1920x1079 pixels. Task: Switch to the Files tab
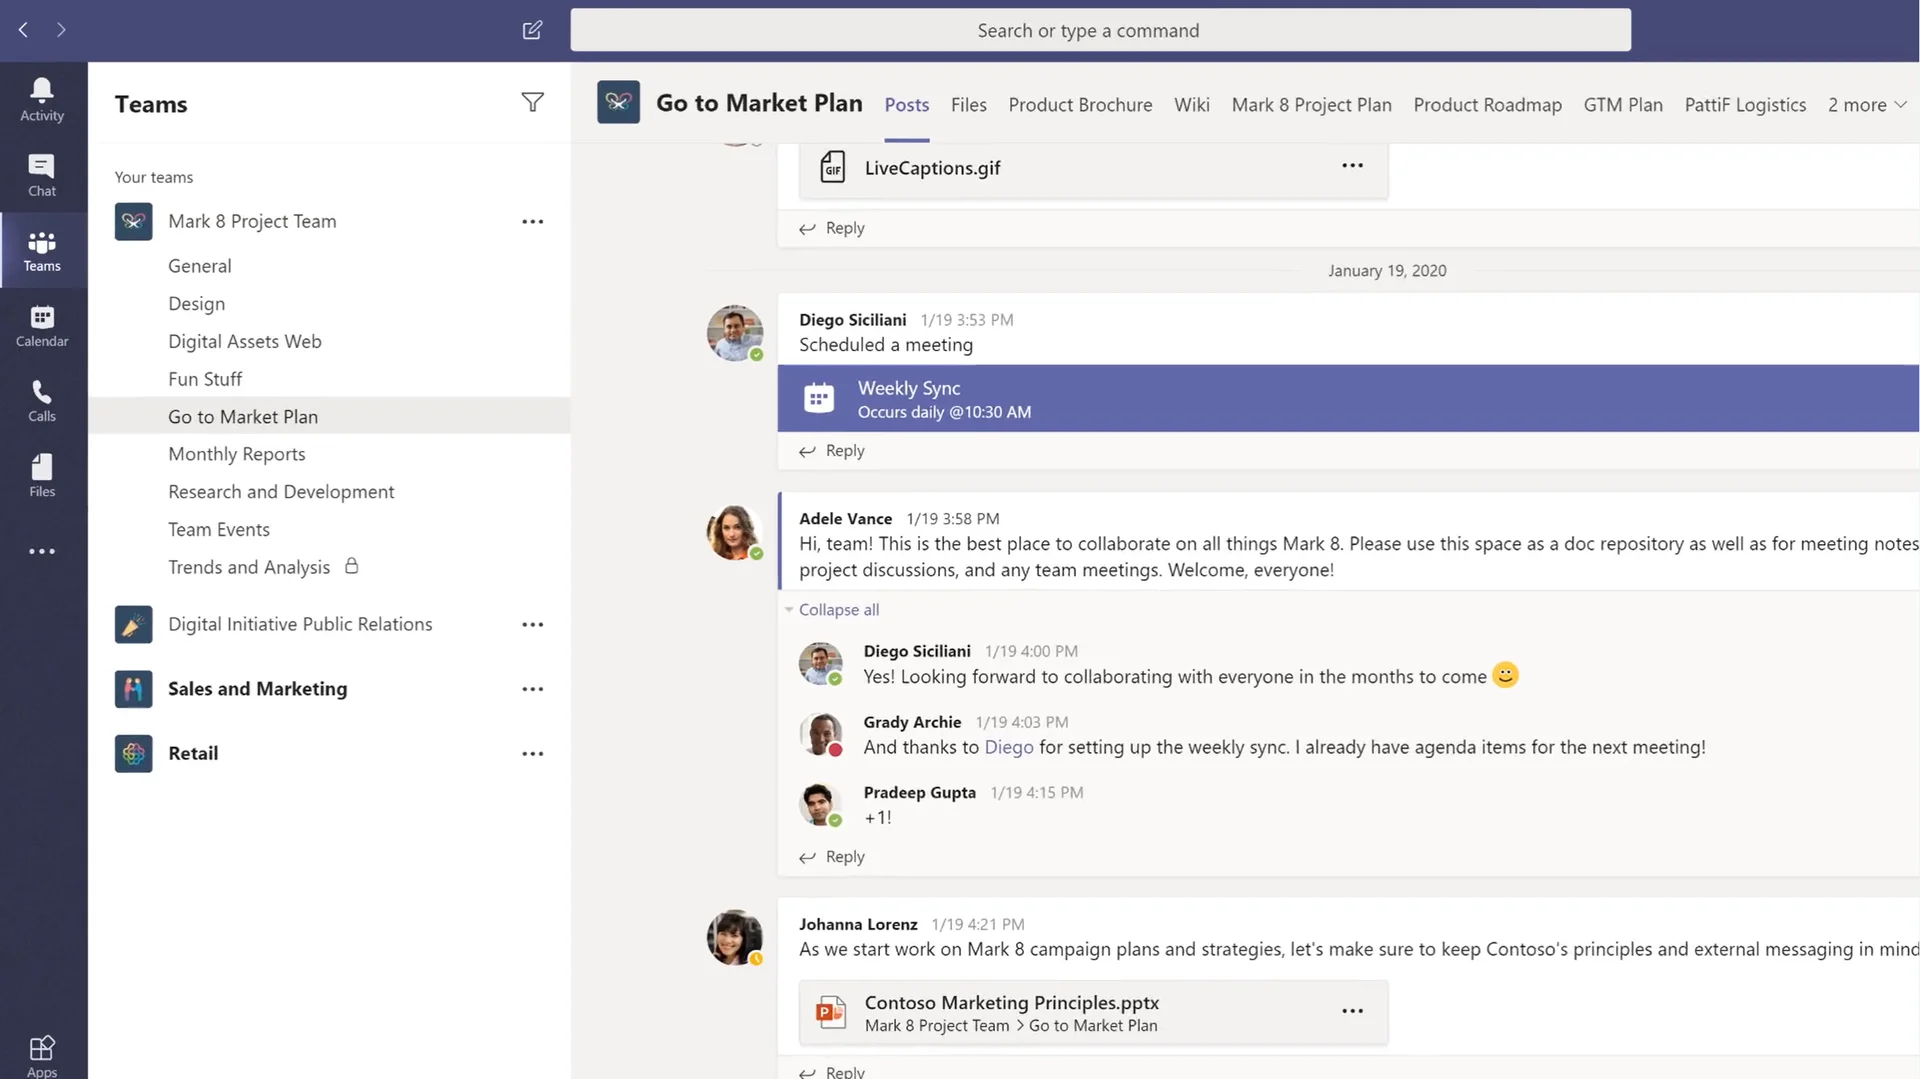968,105
